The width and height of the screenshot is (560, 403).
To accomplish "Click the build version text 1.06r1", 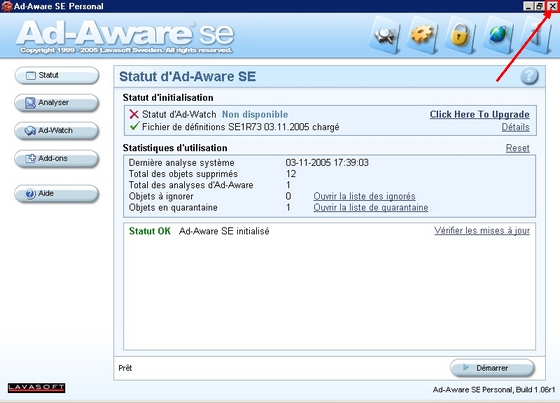I will click(494, 390).
